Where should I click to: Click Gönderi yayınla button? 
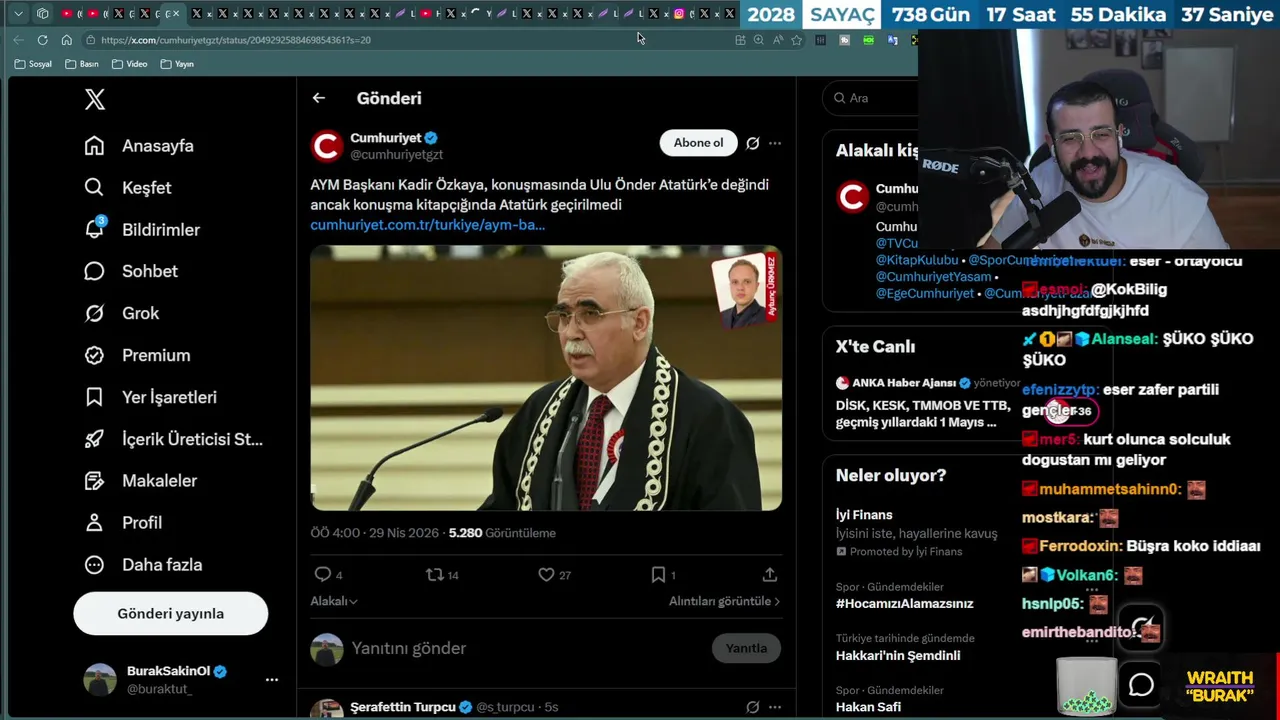coord(171,614)
